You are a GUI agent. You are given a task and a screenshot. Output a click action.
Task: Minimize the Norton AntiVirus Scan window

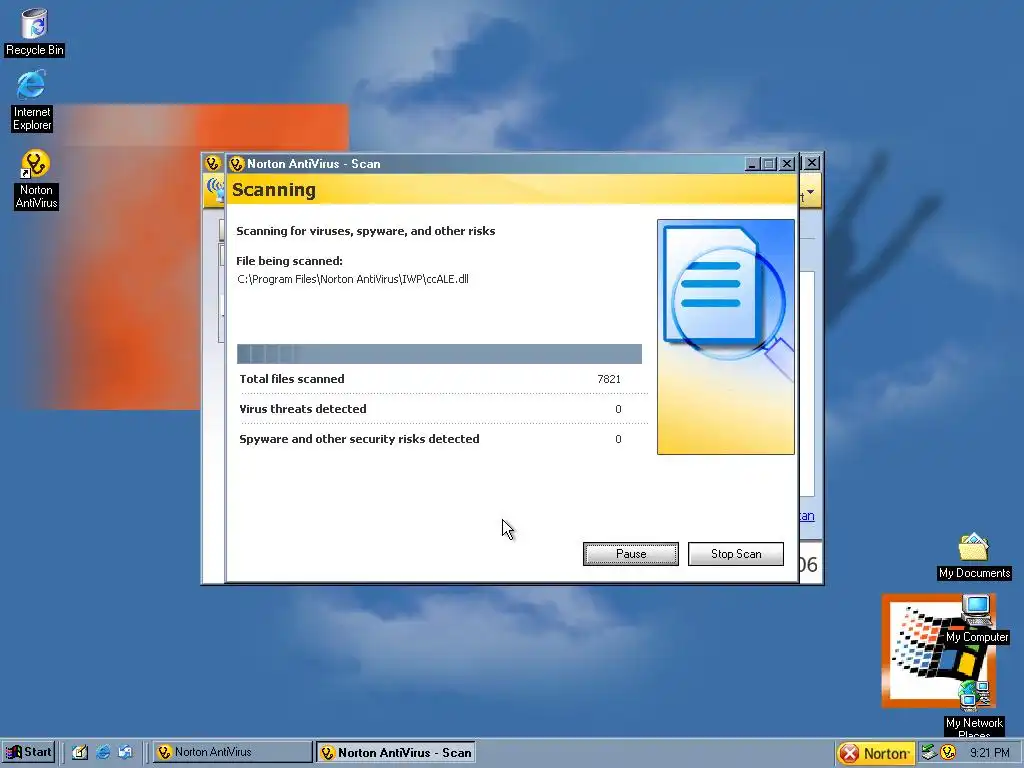click(752, 164)
